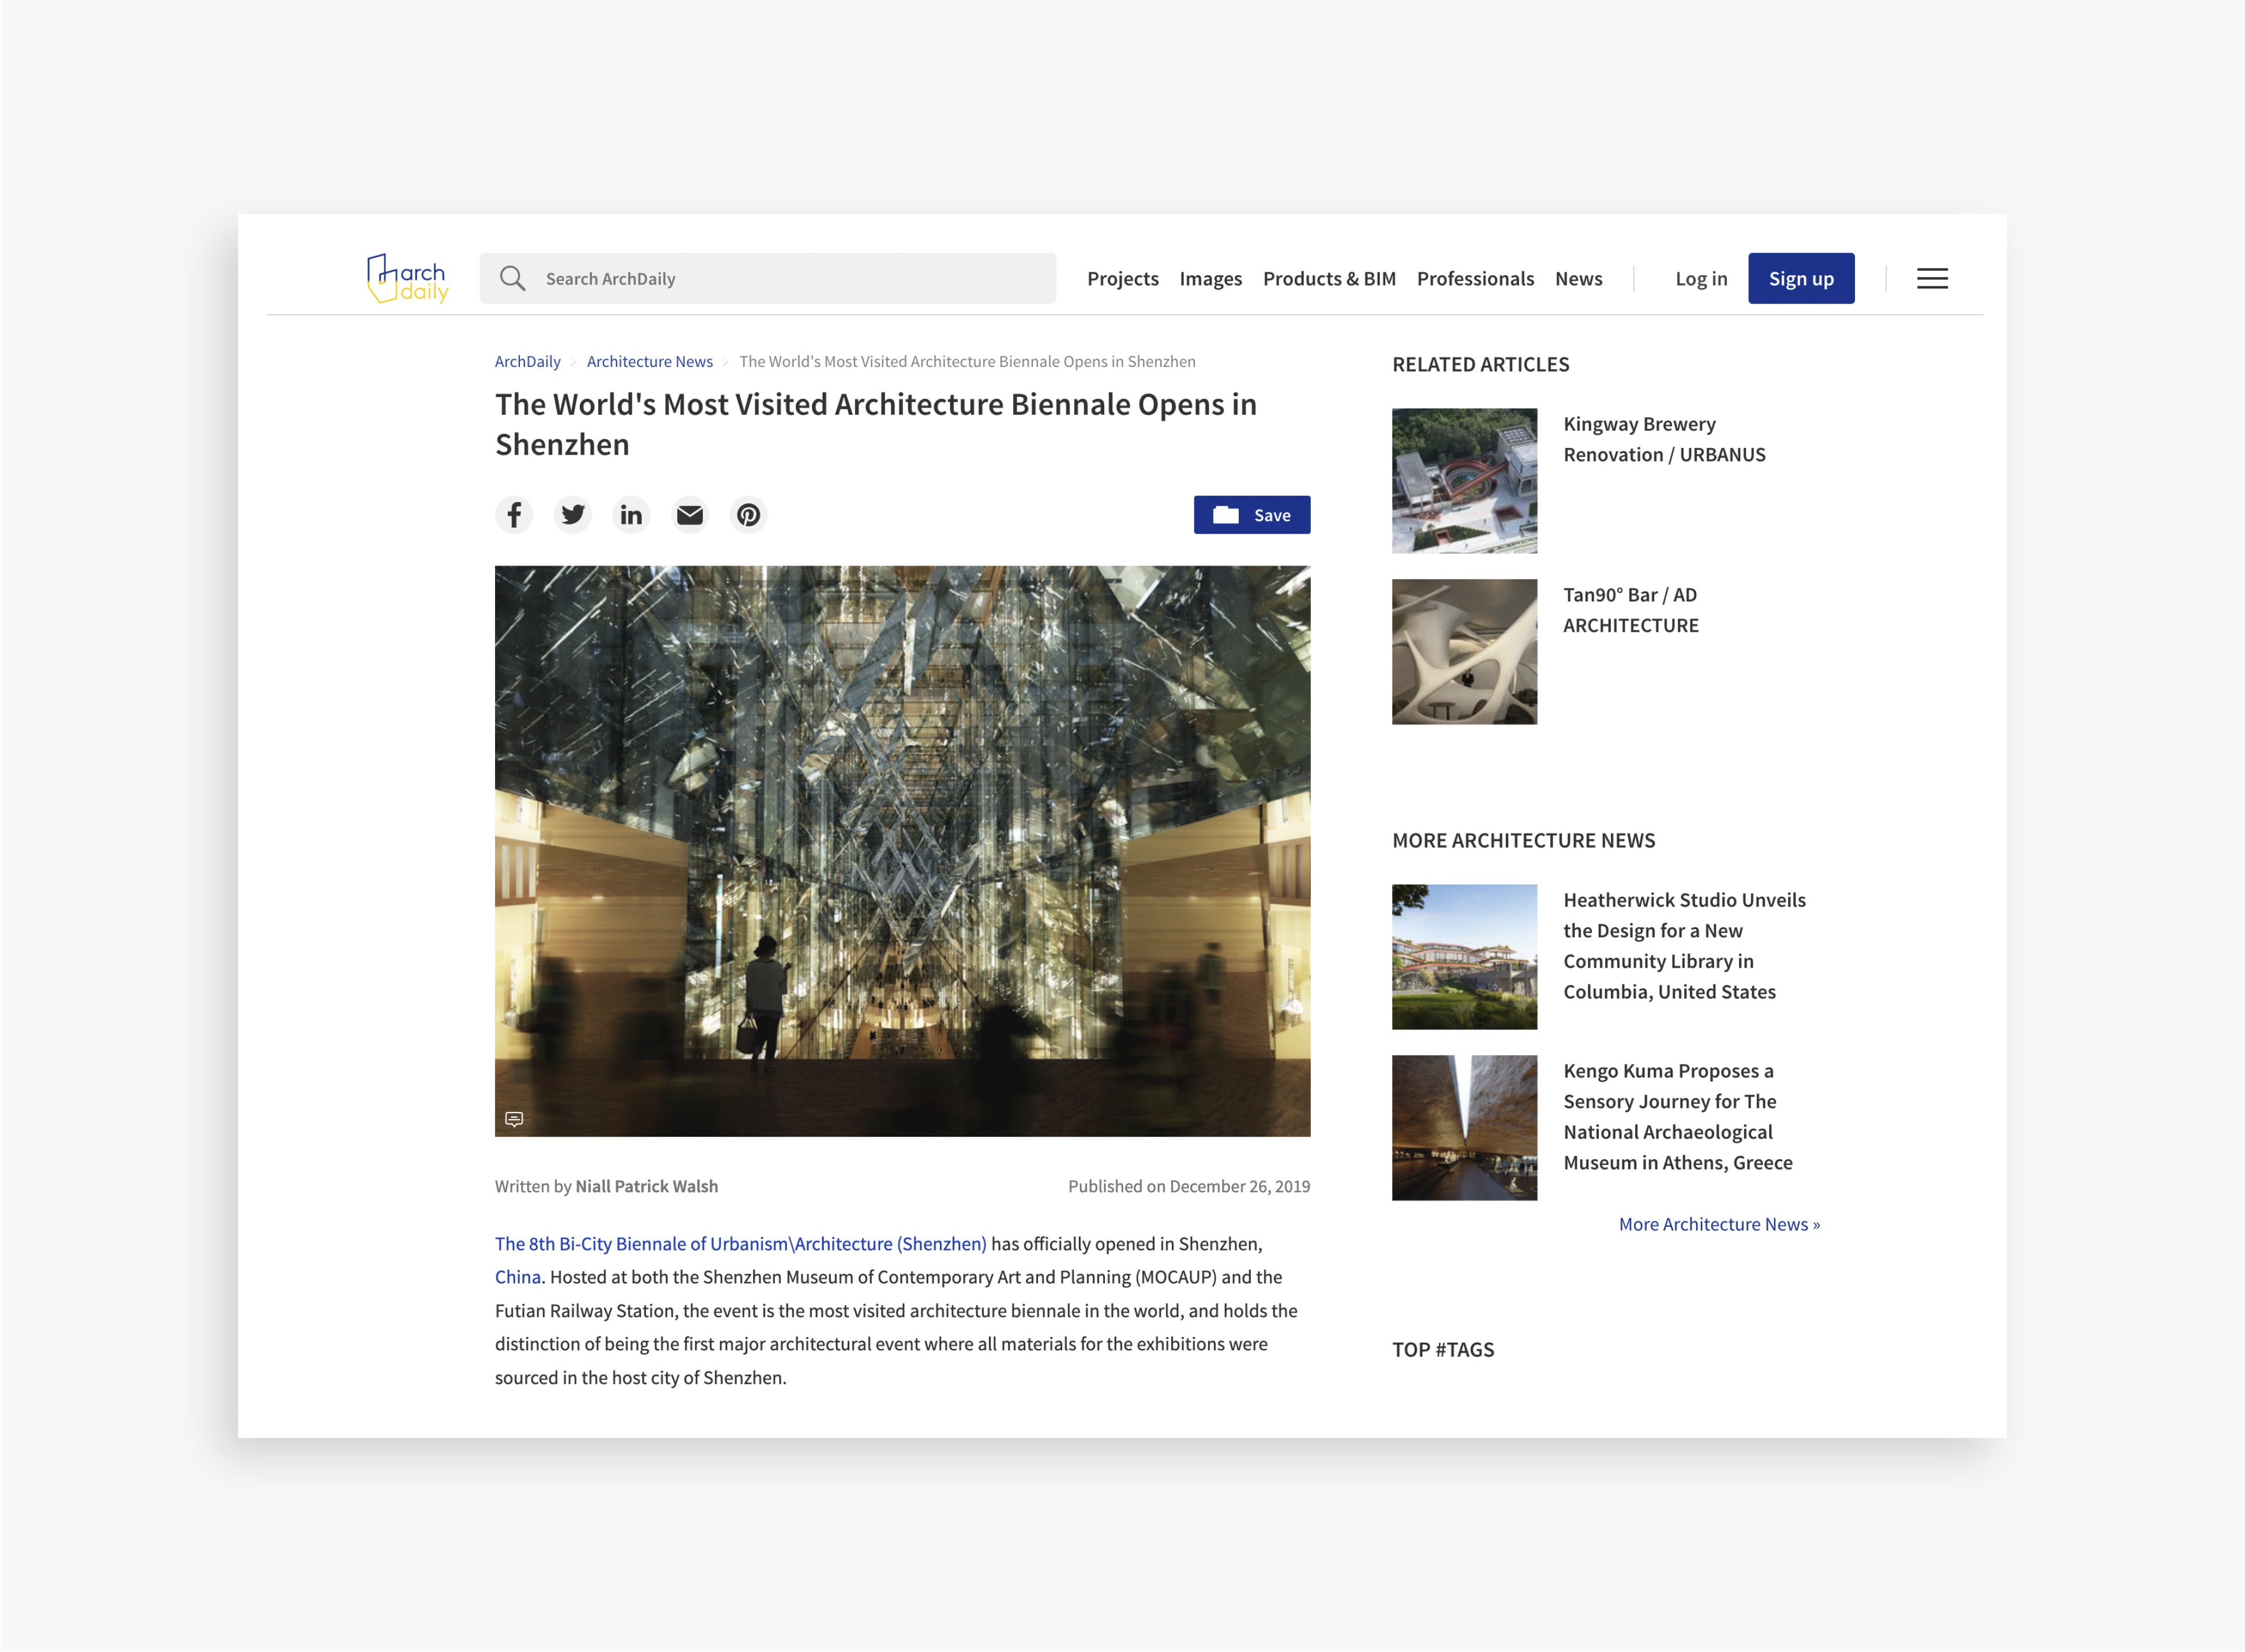Click the Sign up button
The image size is (2245, 1652).
pyautogui.click(x=1800, y=279)
